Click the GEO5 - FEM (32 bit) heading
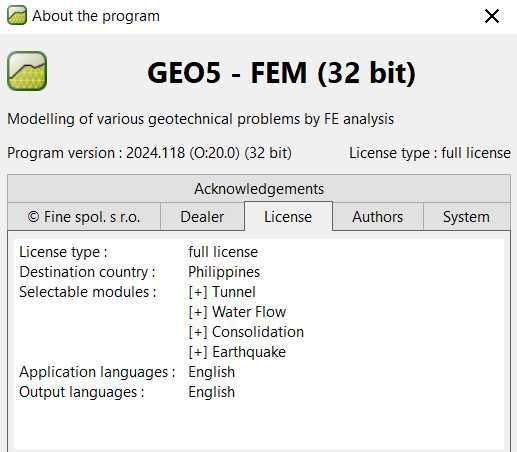 (x=282, y=73)
